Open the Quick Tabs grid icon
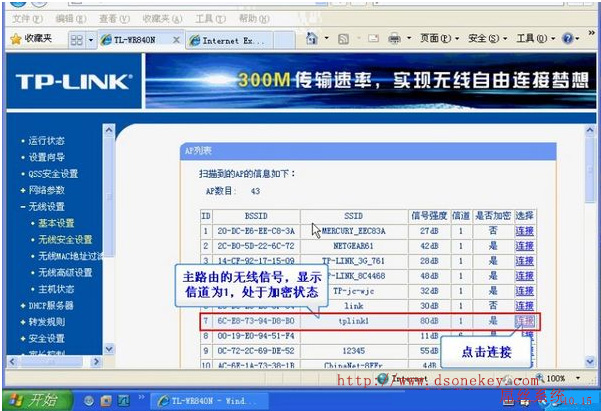Screen dimensions: 601x411 (x=77, y=40)
